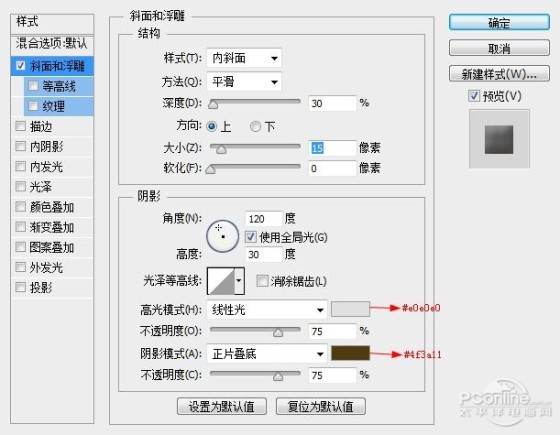Click the layer style preview square
Image resolution: width=560 pixels, height=435 pixels.
499,139
